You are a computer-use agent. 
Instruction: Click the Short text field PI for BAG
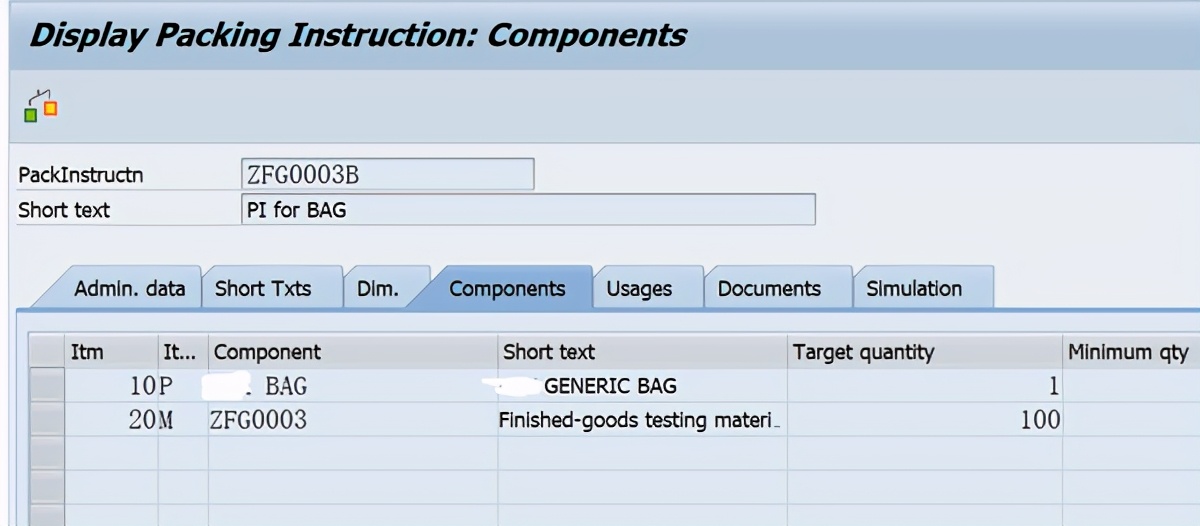pyautogui.click(x=527, y=210)
